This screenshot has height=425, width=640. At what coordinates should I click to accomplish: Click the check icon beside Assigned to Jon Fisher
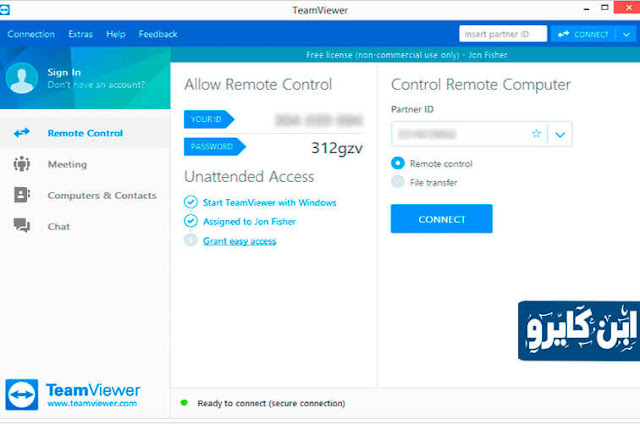point(191,221)
